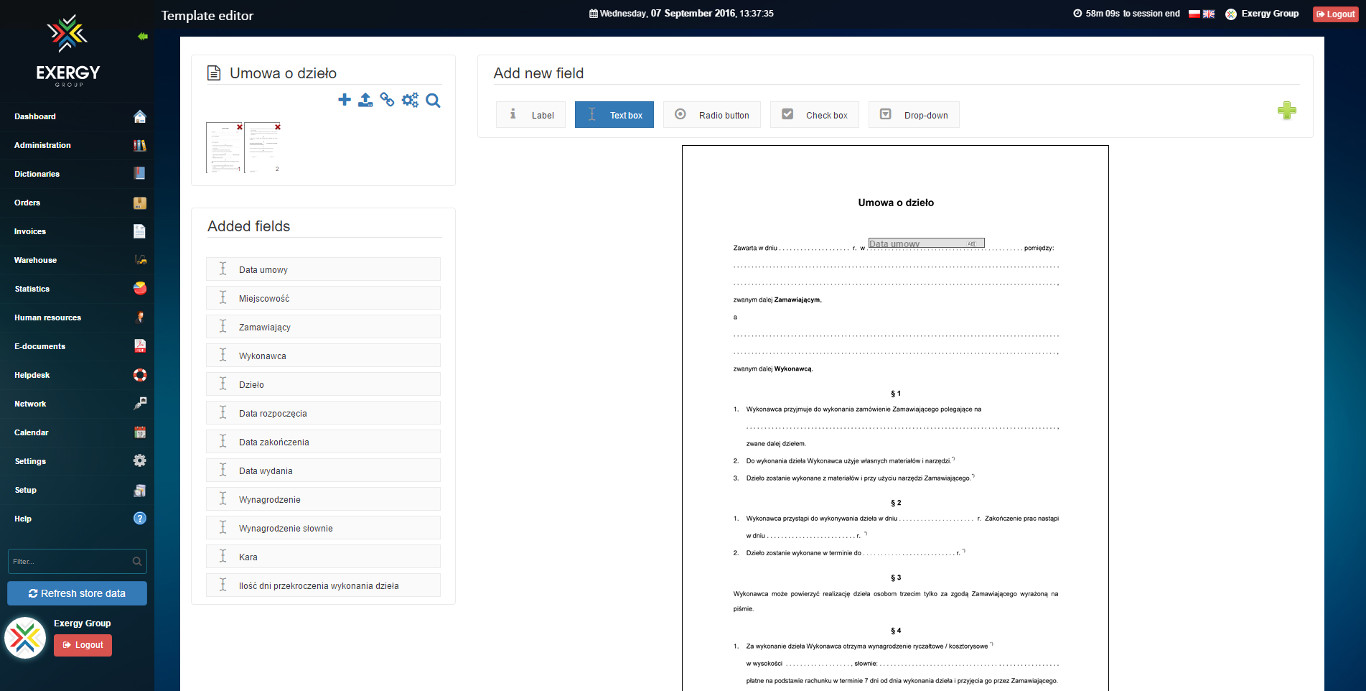Open template settings via the gears icon
Viewport: 1366px width, 691px height.
click(410, 100)
